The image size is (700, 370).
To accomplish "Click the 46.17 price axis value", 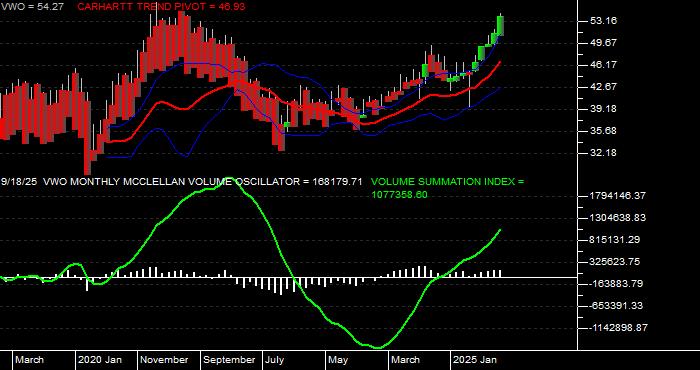I will pyautogui.click(x=603, y=65).
